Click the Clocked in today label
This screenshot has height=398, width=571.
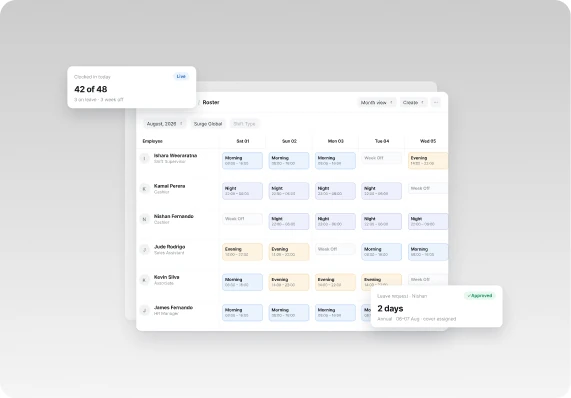coord(92,77)
